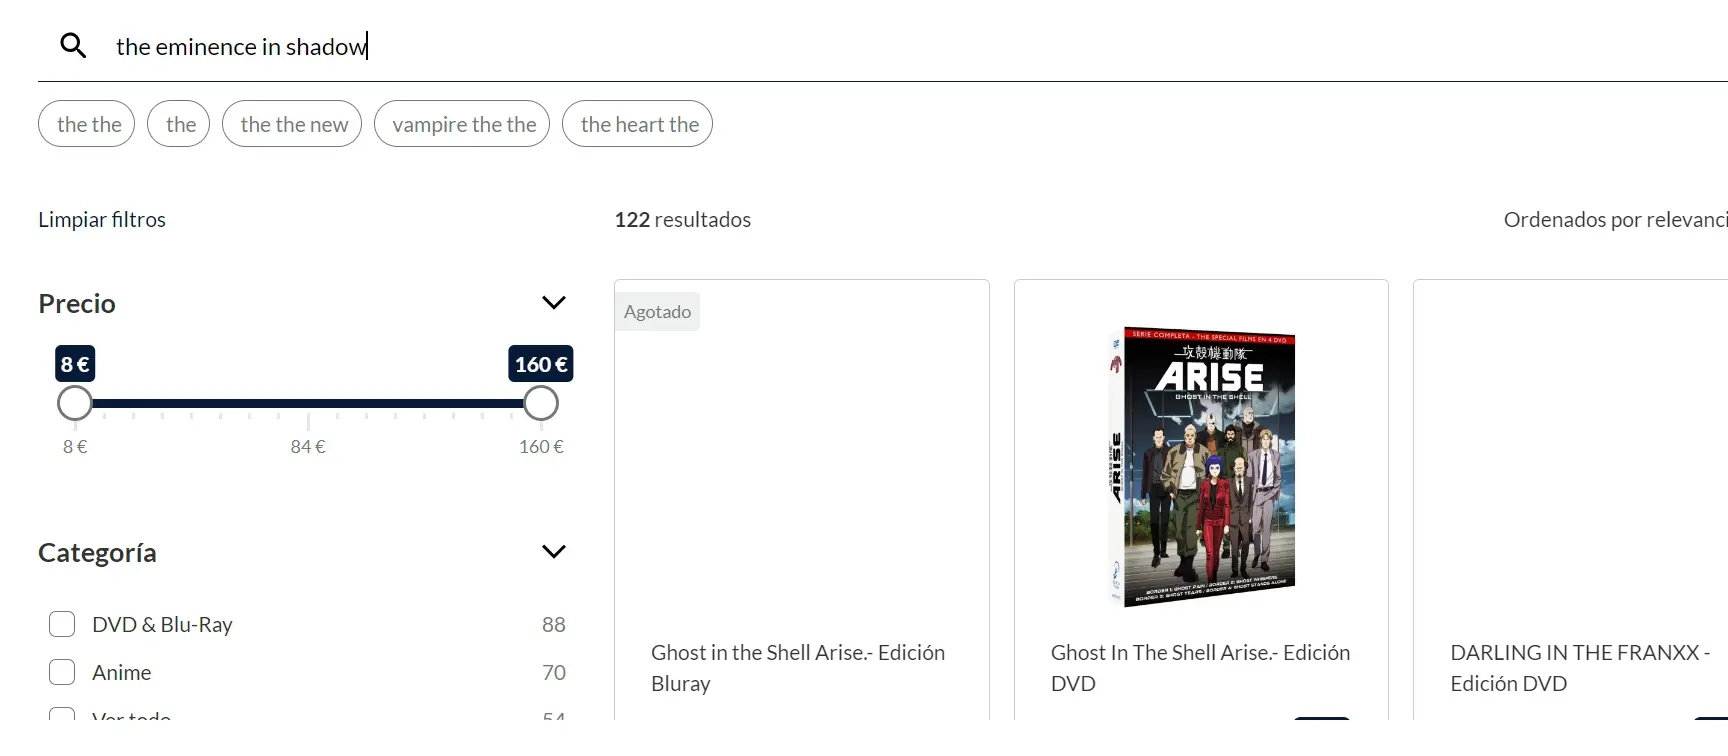1728x756 pixels.
Task: Open DARLING IN THE FRANXX DVD title
Action: [x=1580, y=667]
